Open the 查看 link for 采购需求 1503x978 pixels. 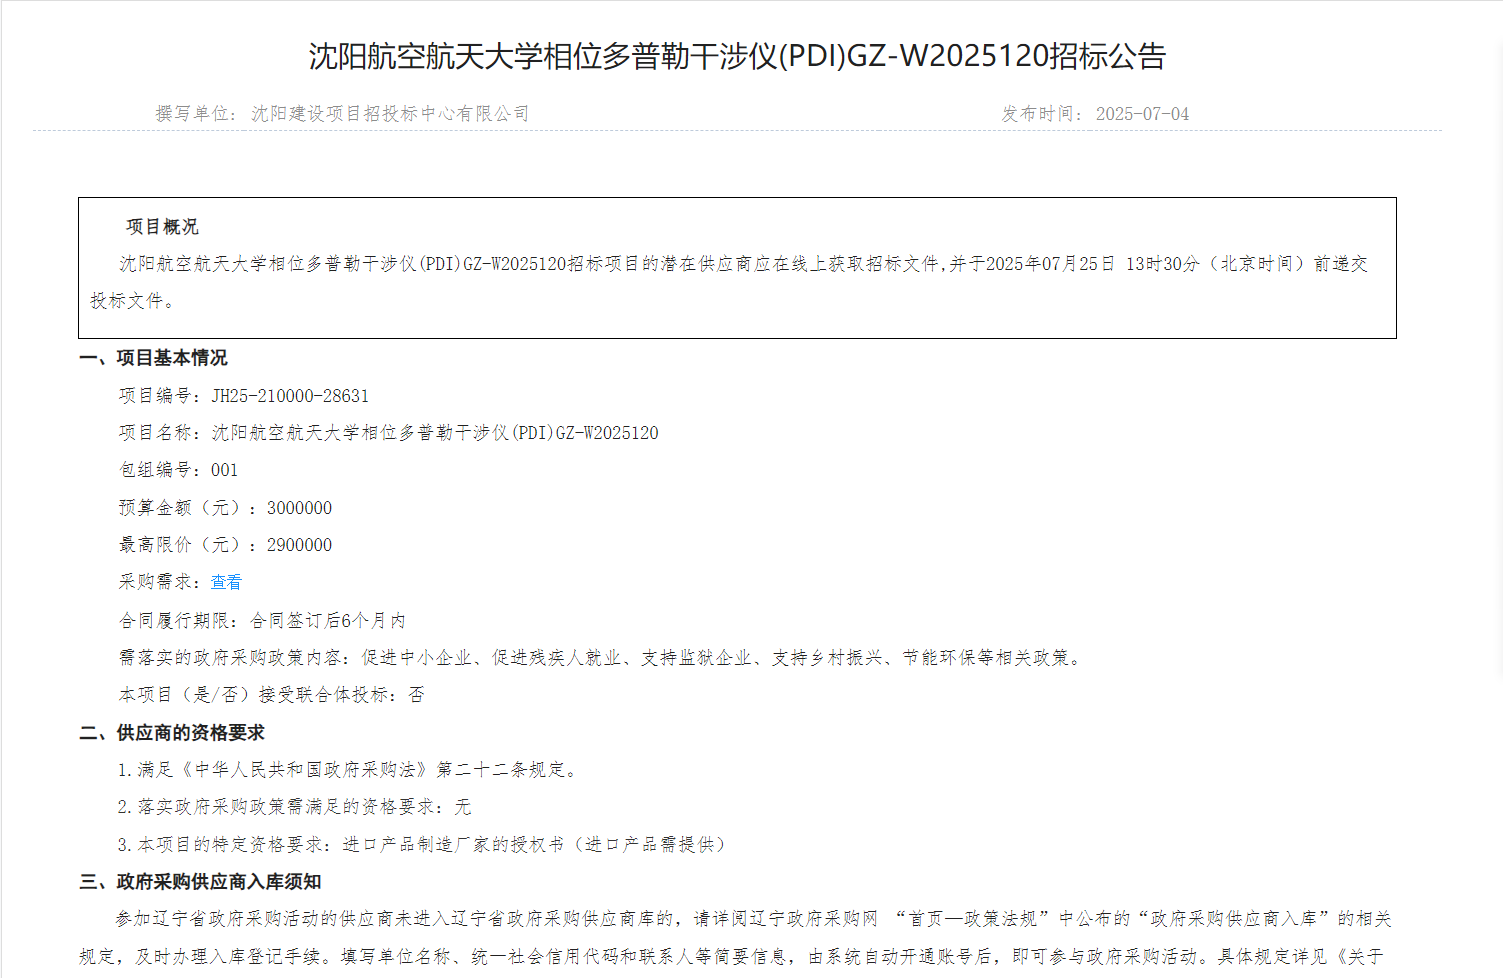tap(226, 582)
